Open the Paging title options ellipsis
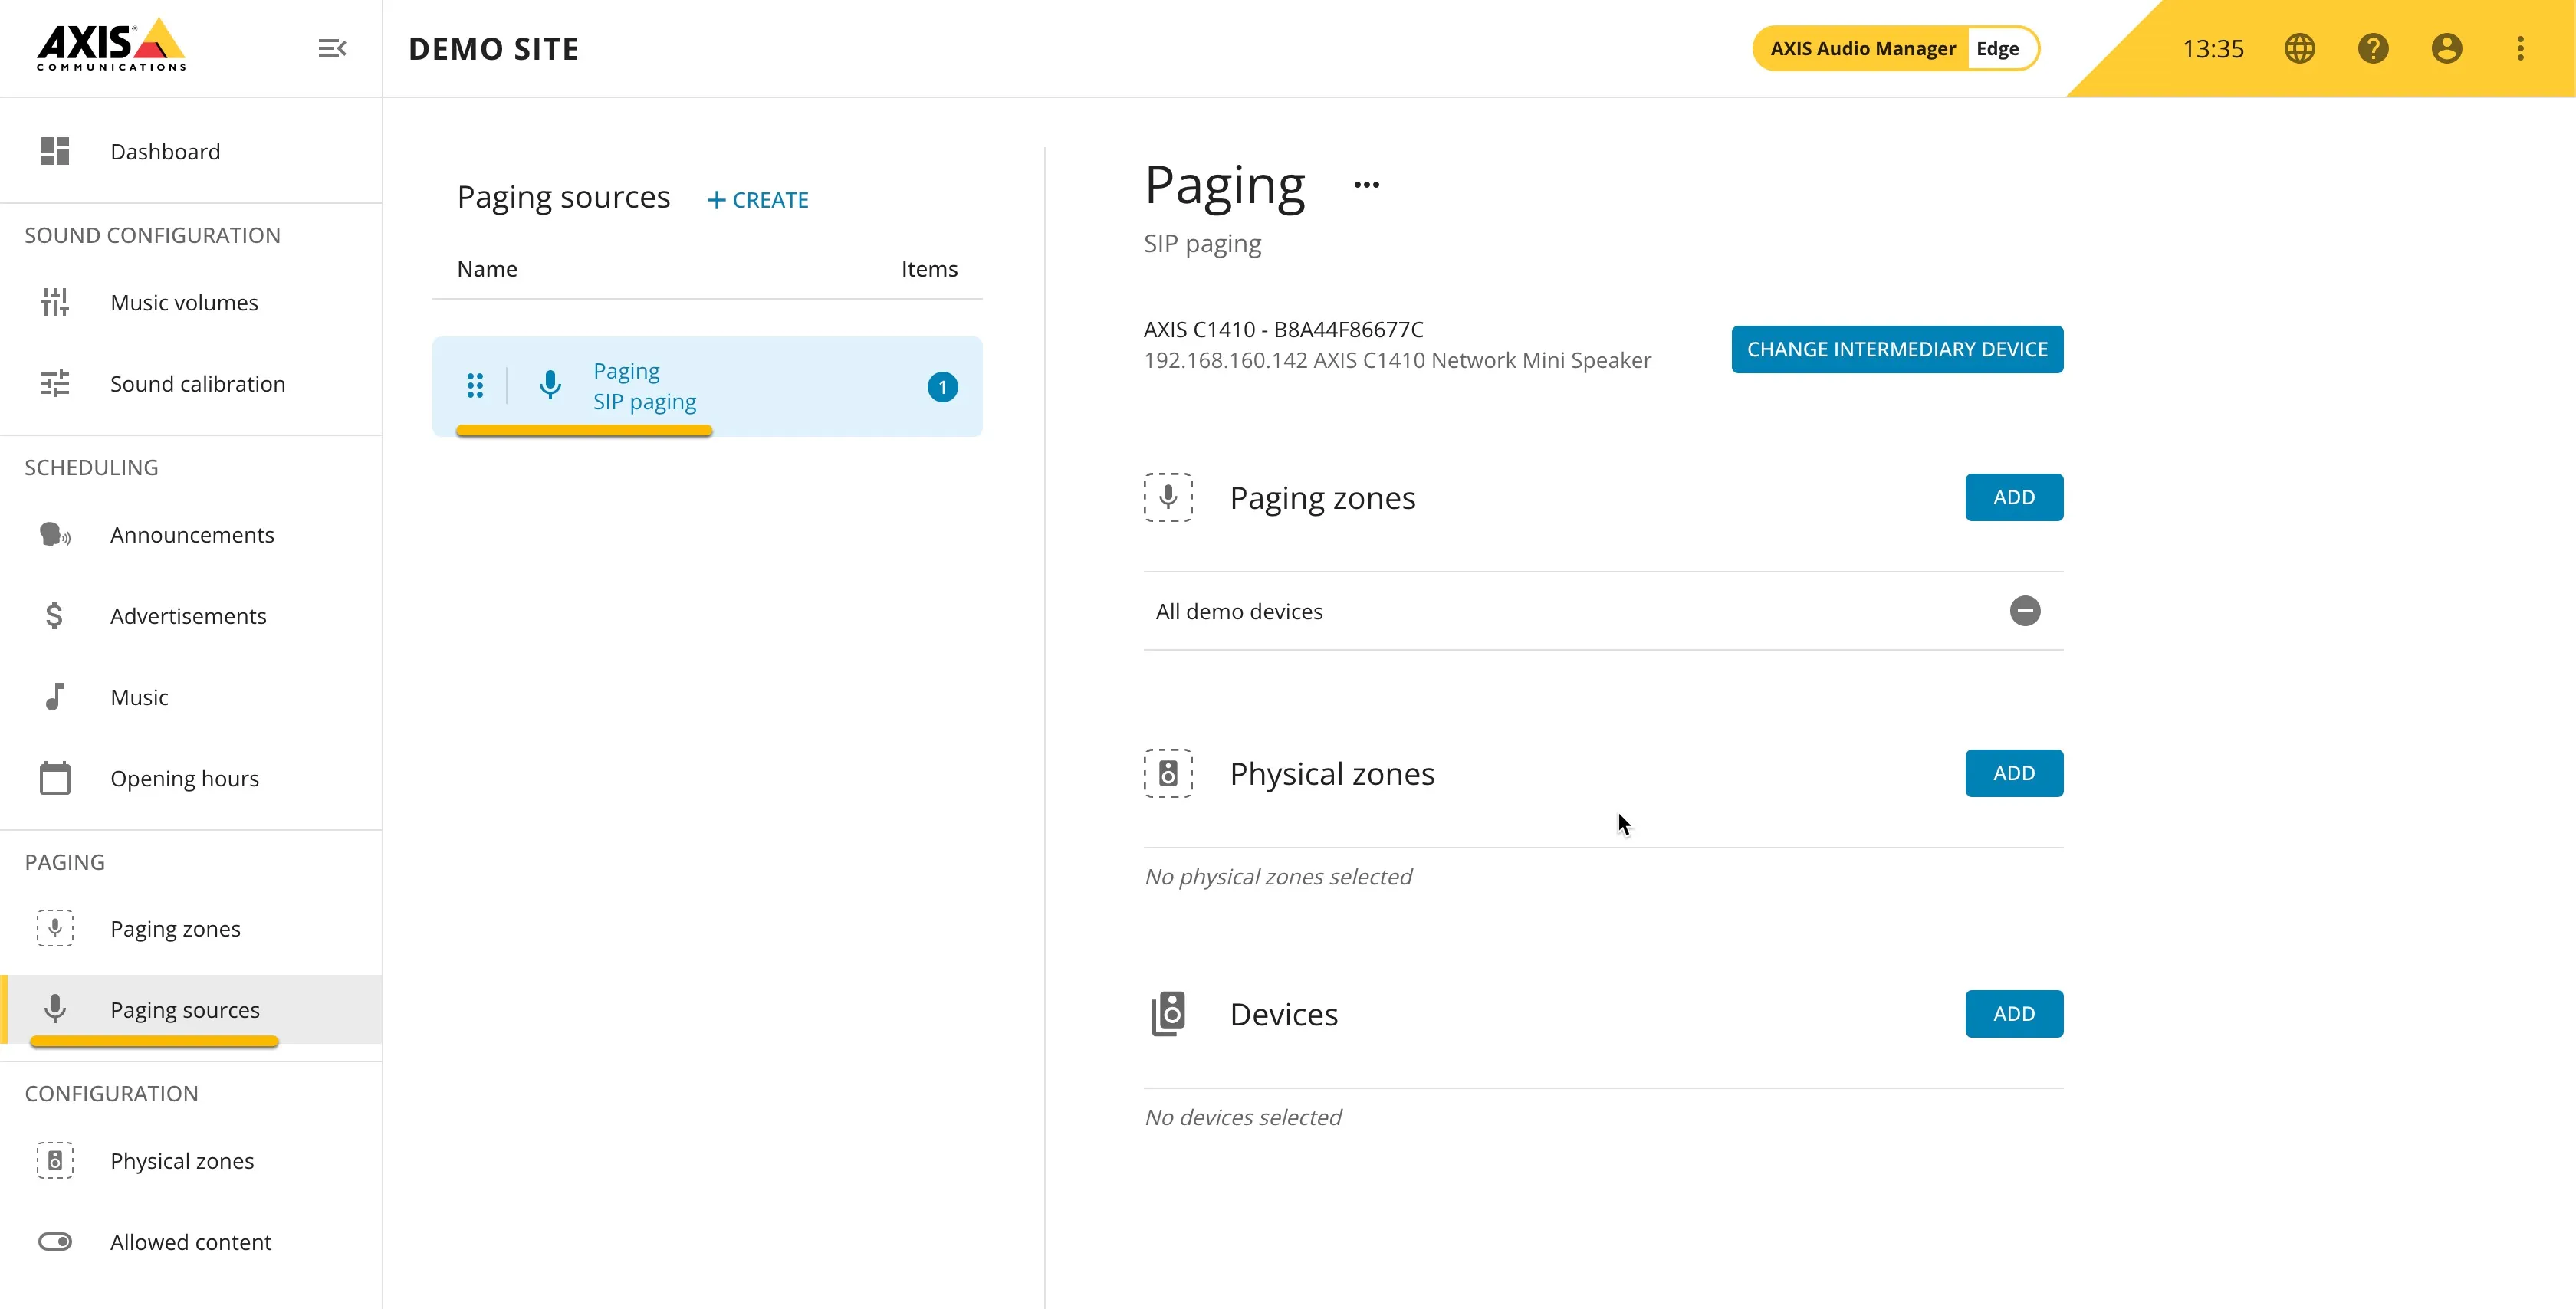This screenshot has height=1309, width=2576. pyautogui.click(x=1366, y=184)
